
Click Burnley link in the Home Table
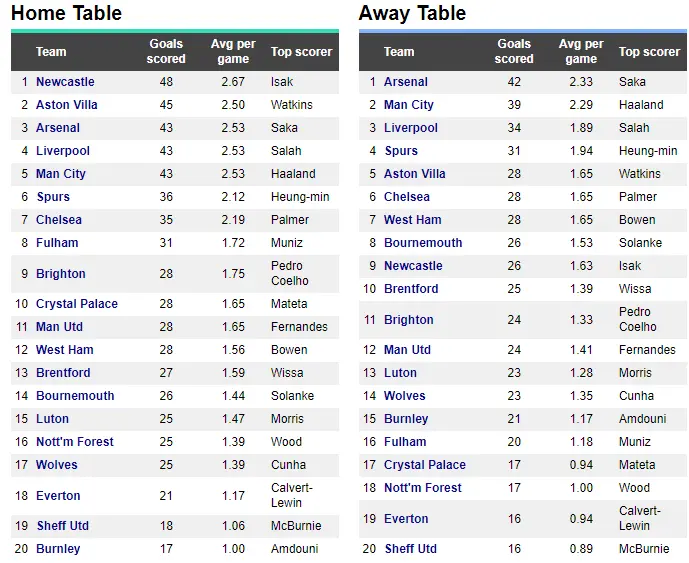click(58, 549)
